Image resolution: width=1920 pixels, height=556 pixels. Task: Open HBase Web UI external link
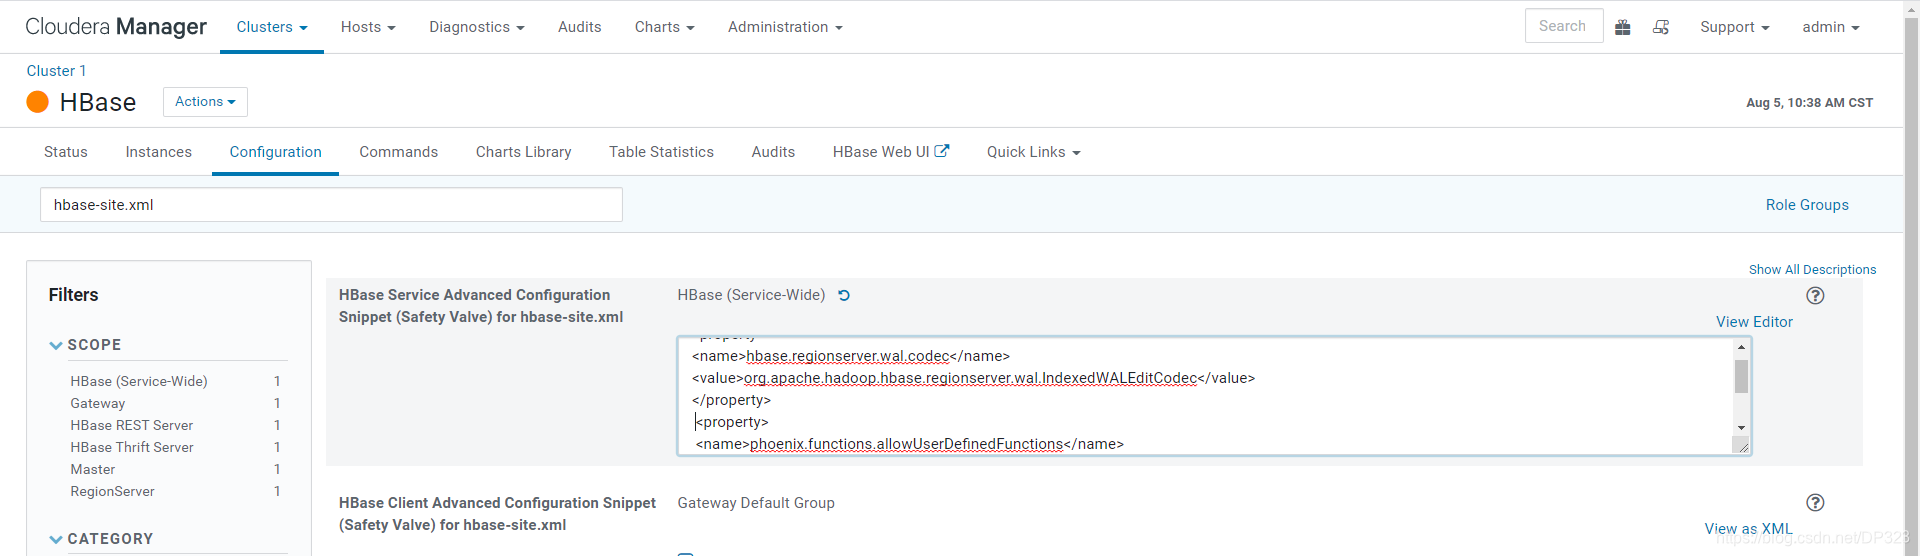tap(890, 152)
